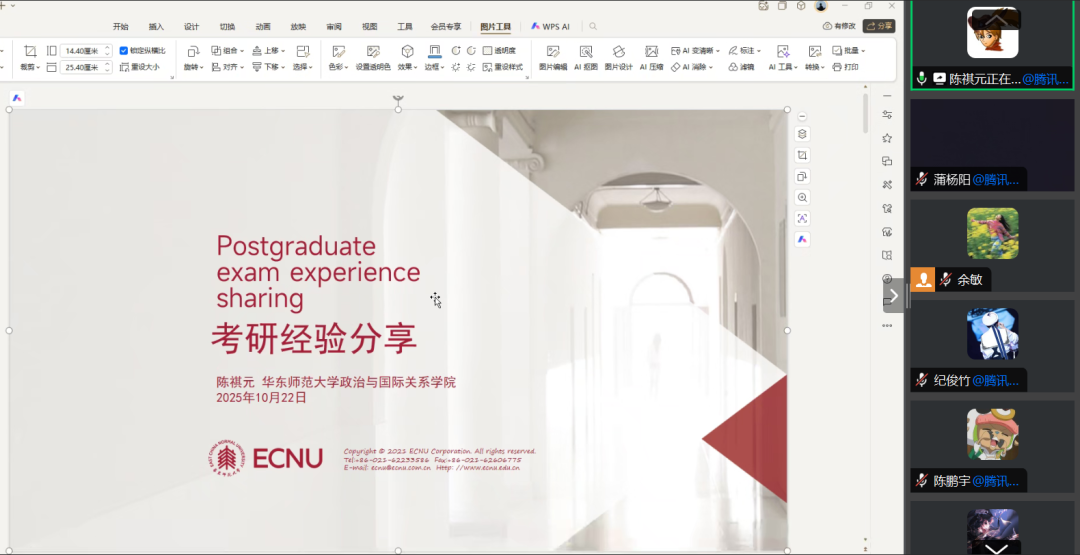This screenshot has width=1080, height=555.
Task: Select the AI 压缩 compress icon
Action: click(x=651, y=51)
